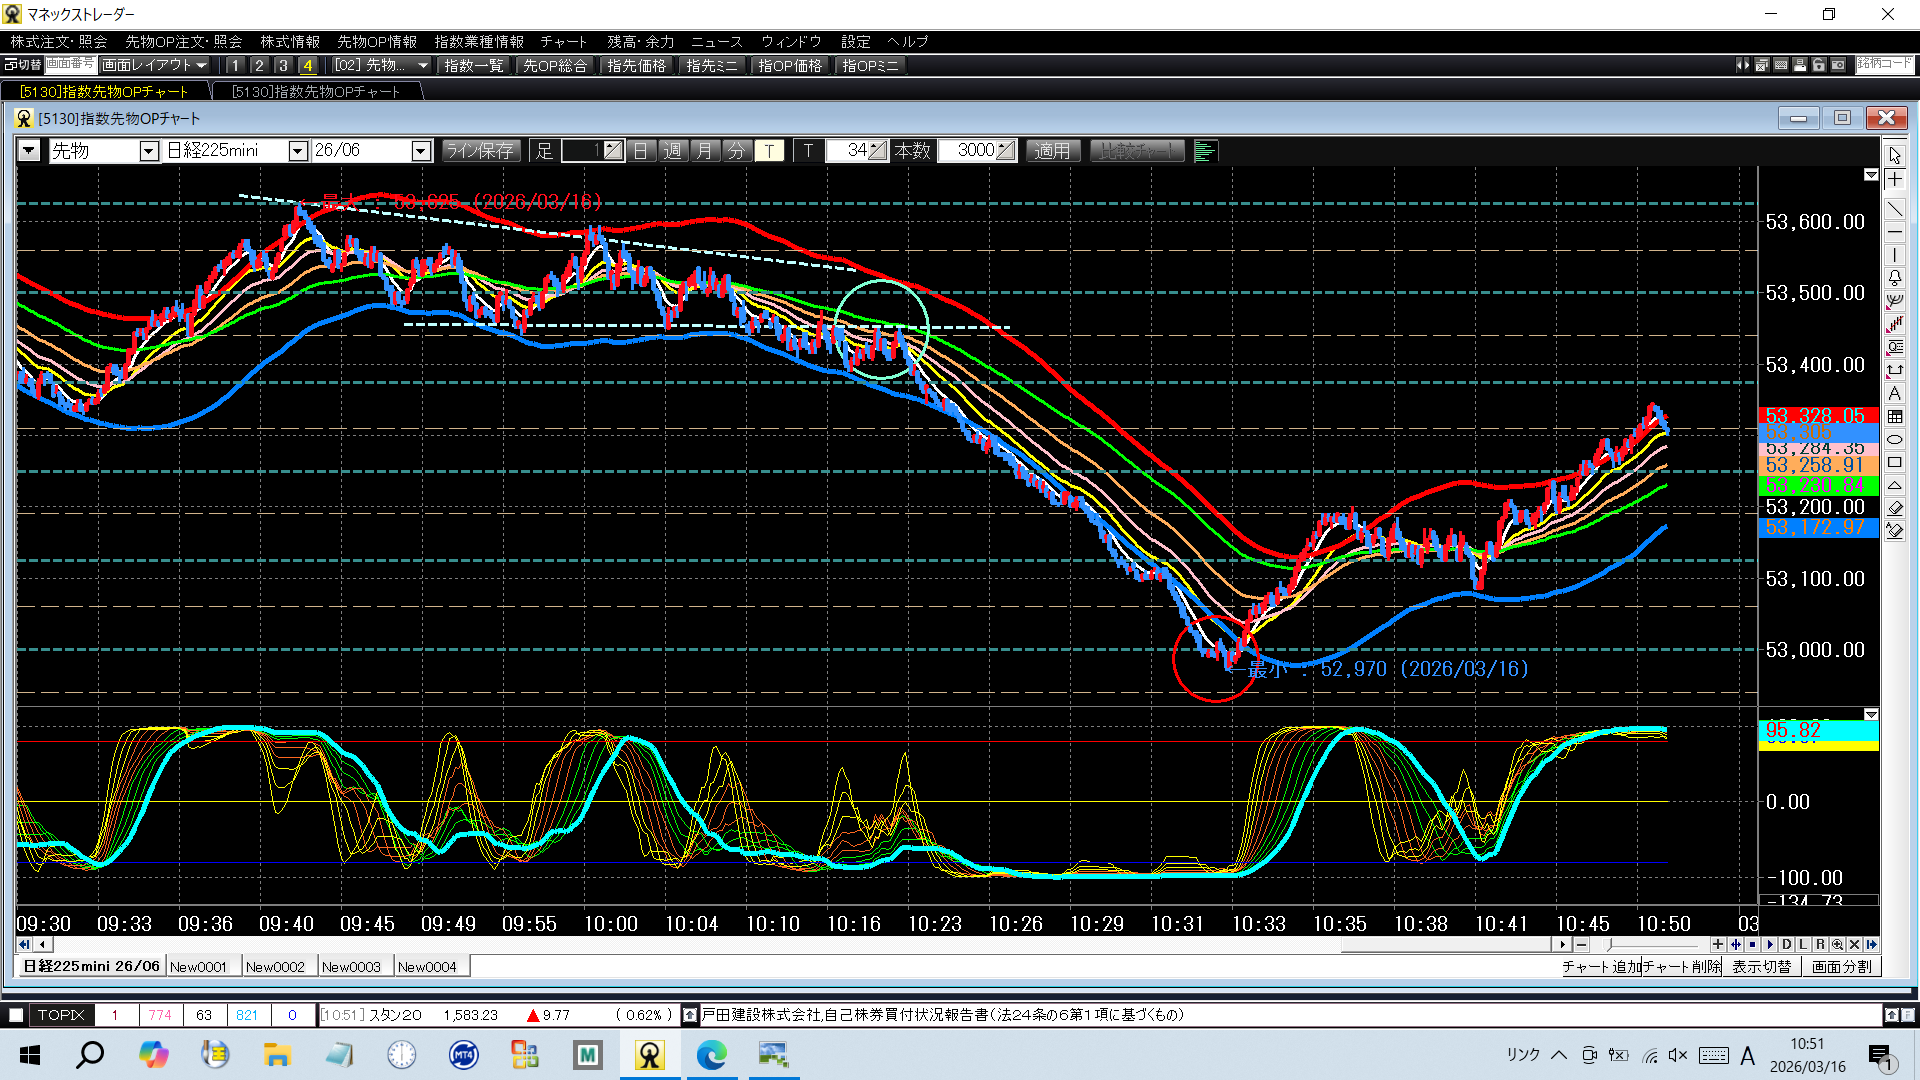This screenshot has height=1080, width=1920.
Task: Click the 画面分割 button
Action: (x=1841, y=967)
